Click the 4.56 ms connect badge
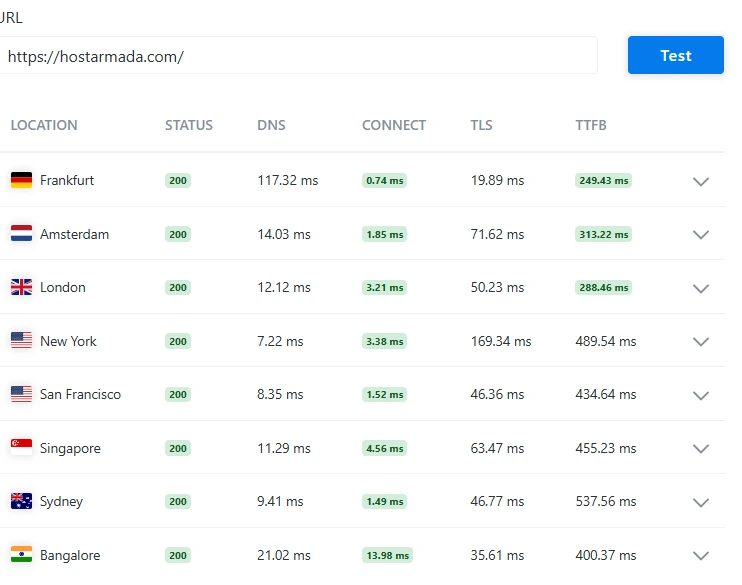The image size is (742, 585). [384, 448]
